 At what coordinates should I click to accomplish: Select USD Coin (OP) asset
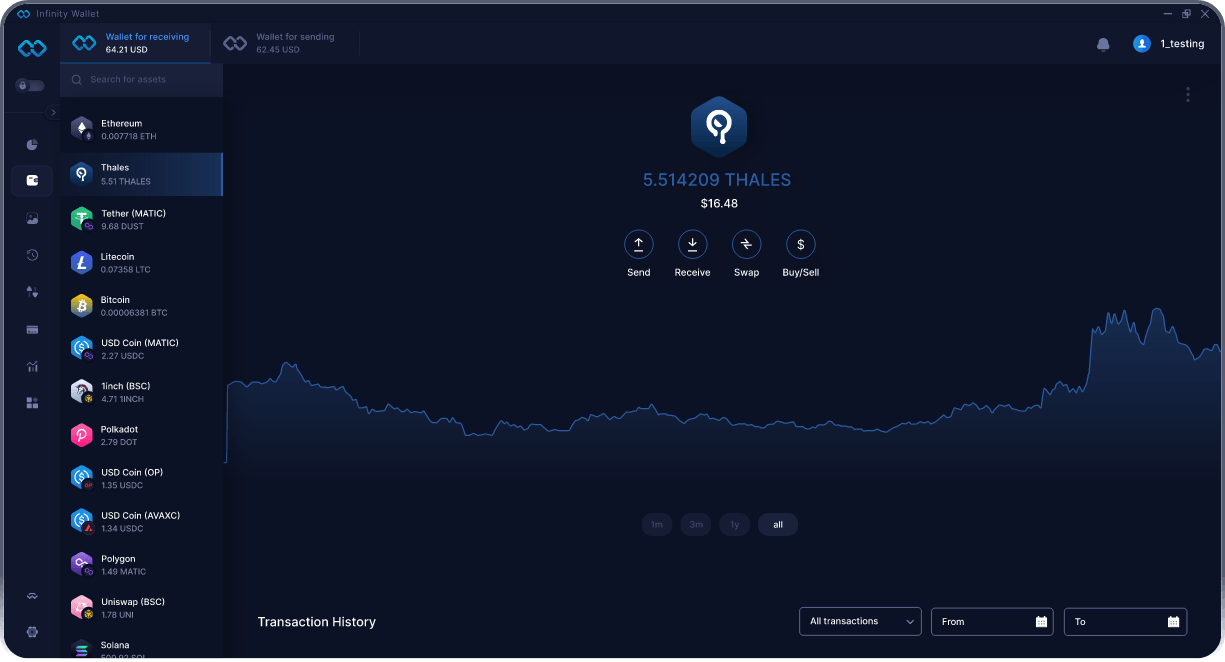142,478
